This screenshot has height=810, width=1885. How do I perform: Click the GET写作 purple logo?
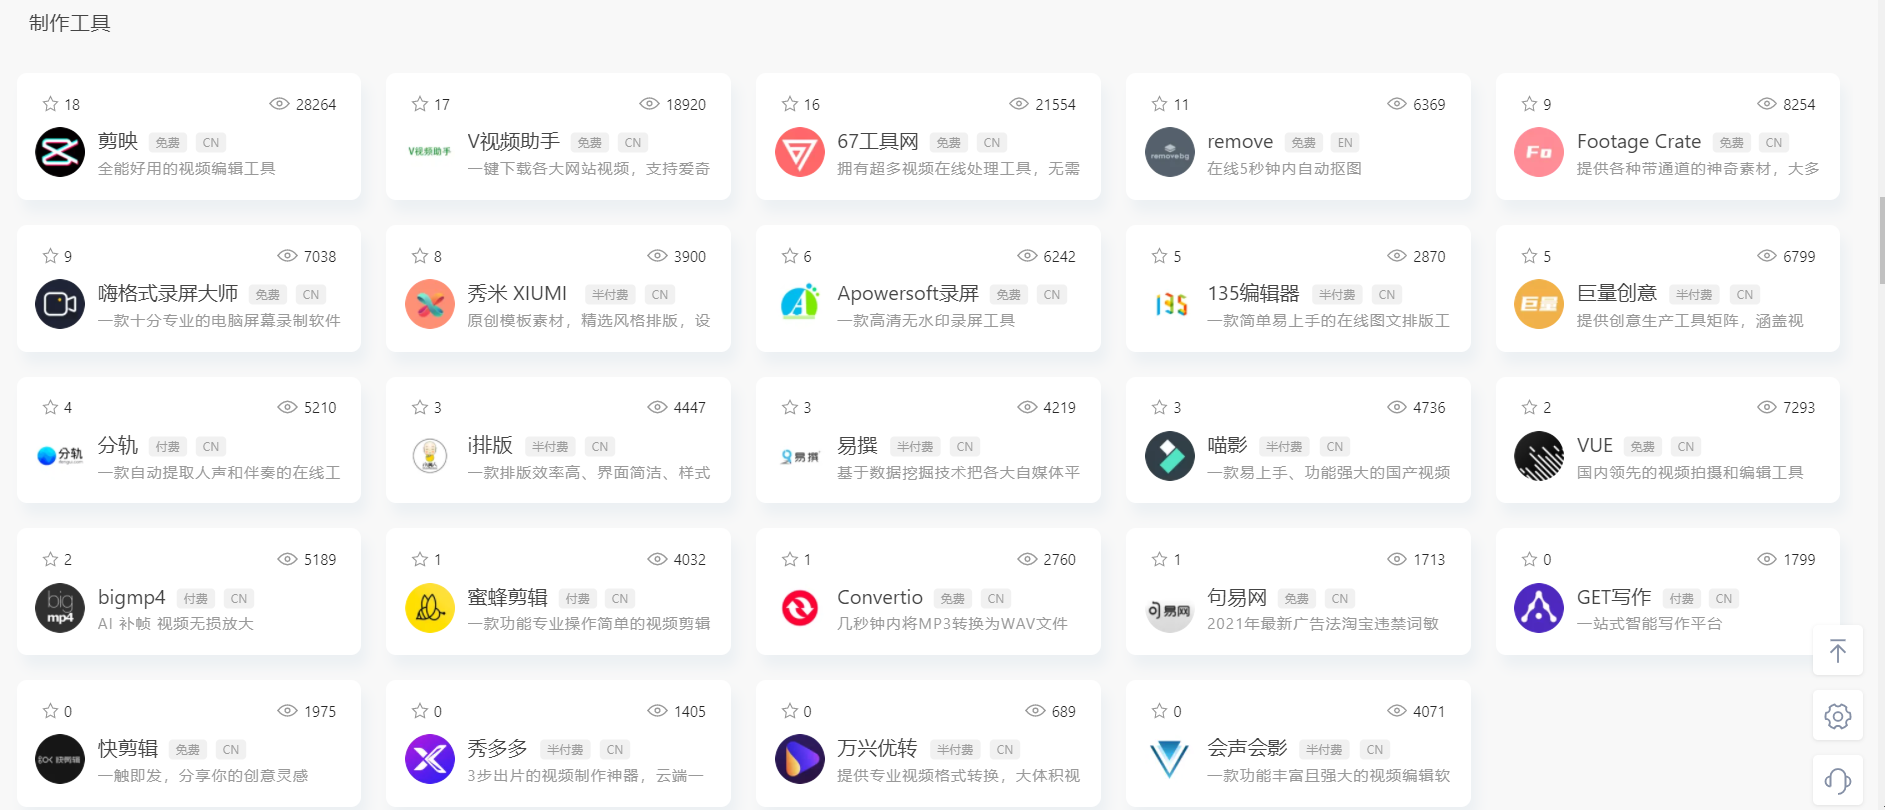[1539, 608]
